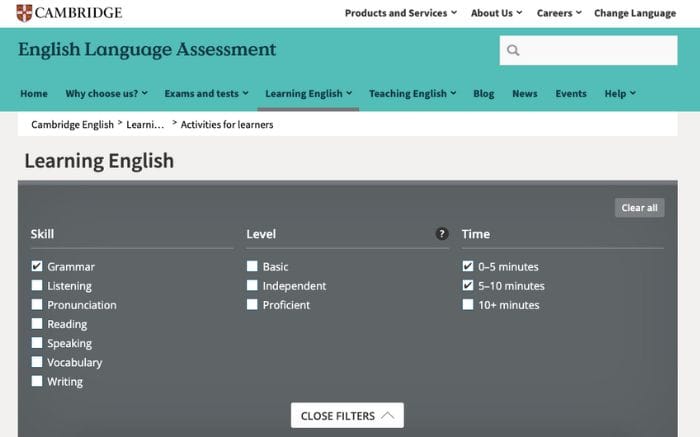Uncheck the 5–10 minutes checkbox

468,286
